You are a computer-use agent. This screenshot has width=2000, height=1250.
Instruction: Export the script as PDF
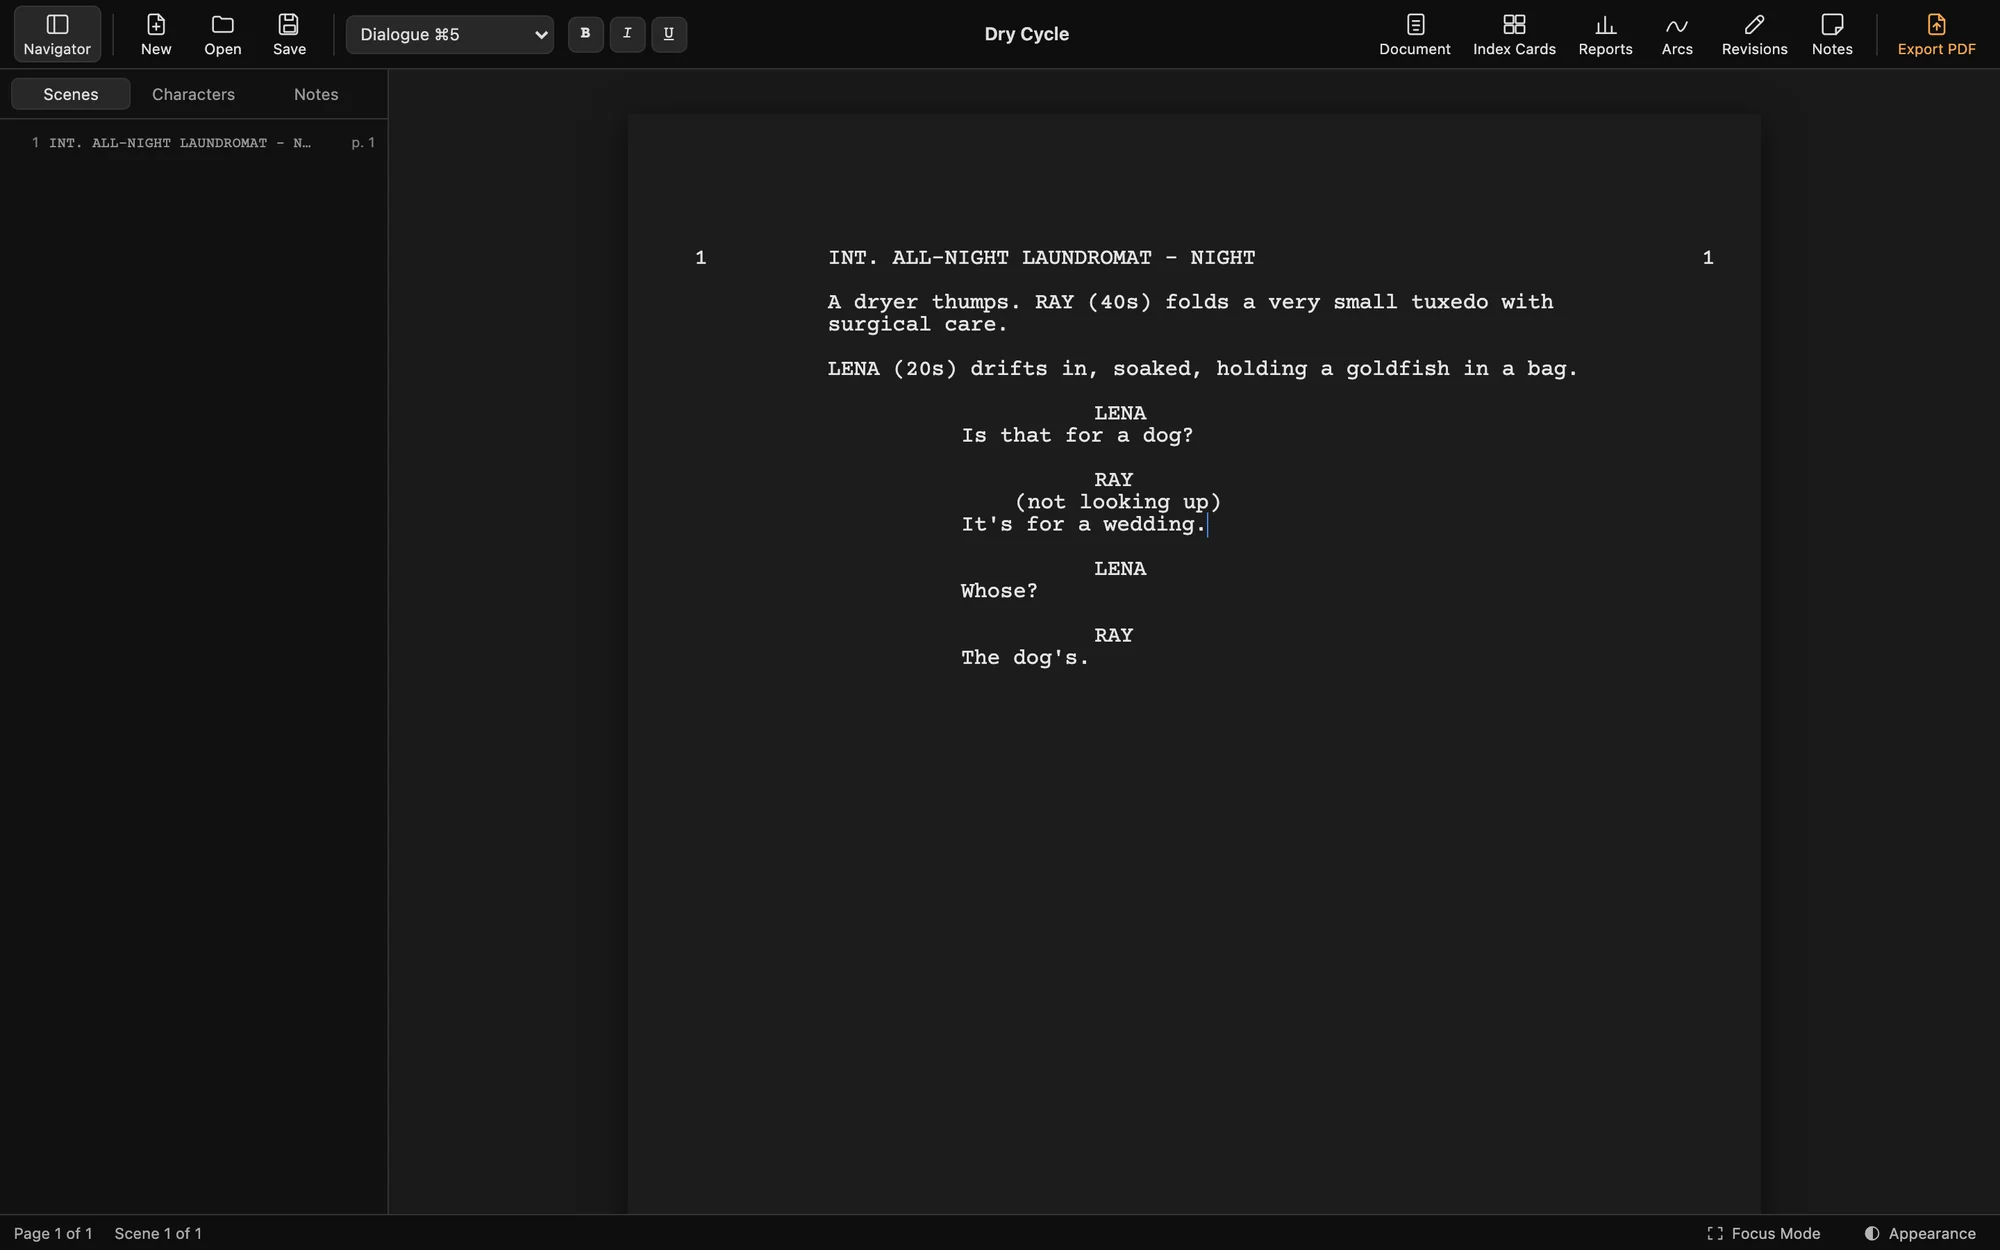tap(1936, 34)
